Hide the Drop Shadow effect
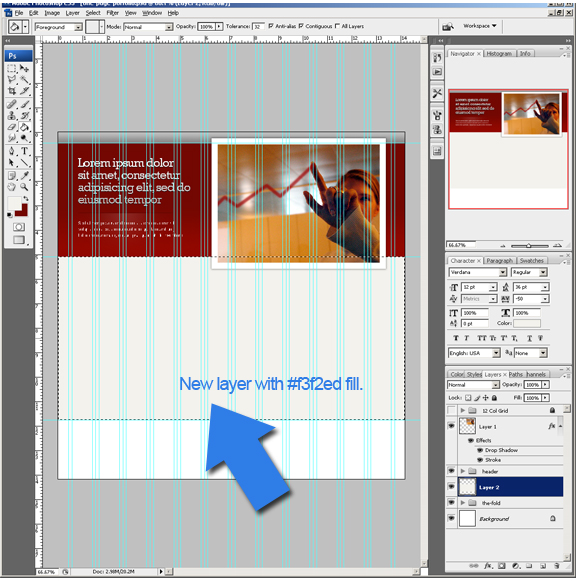 pos(480,450)
